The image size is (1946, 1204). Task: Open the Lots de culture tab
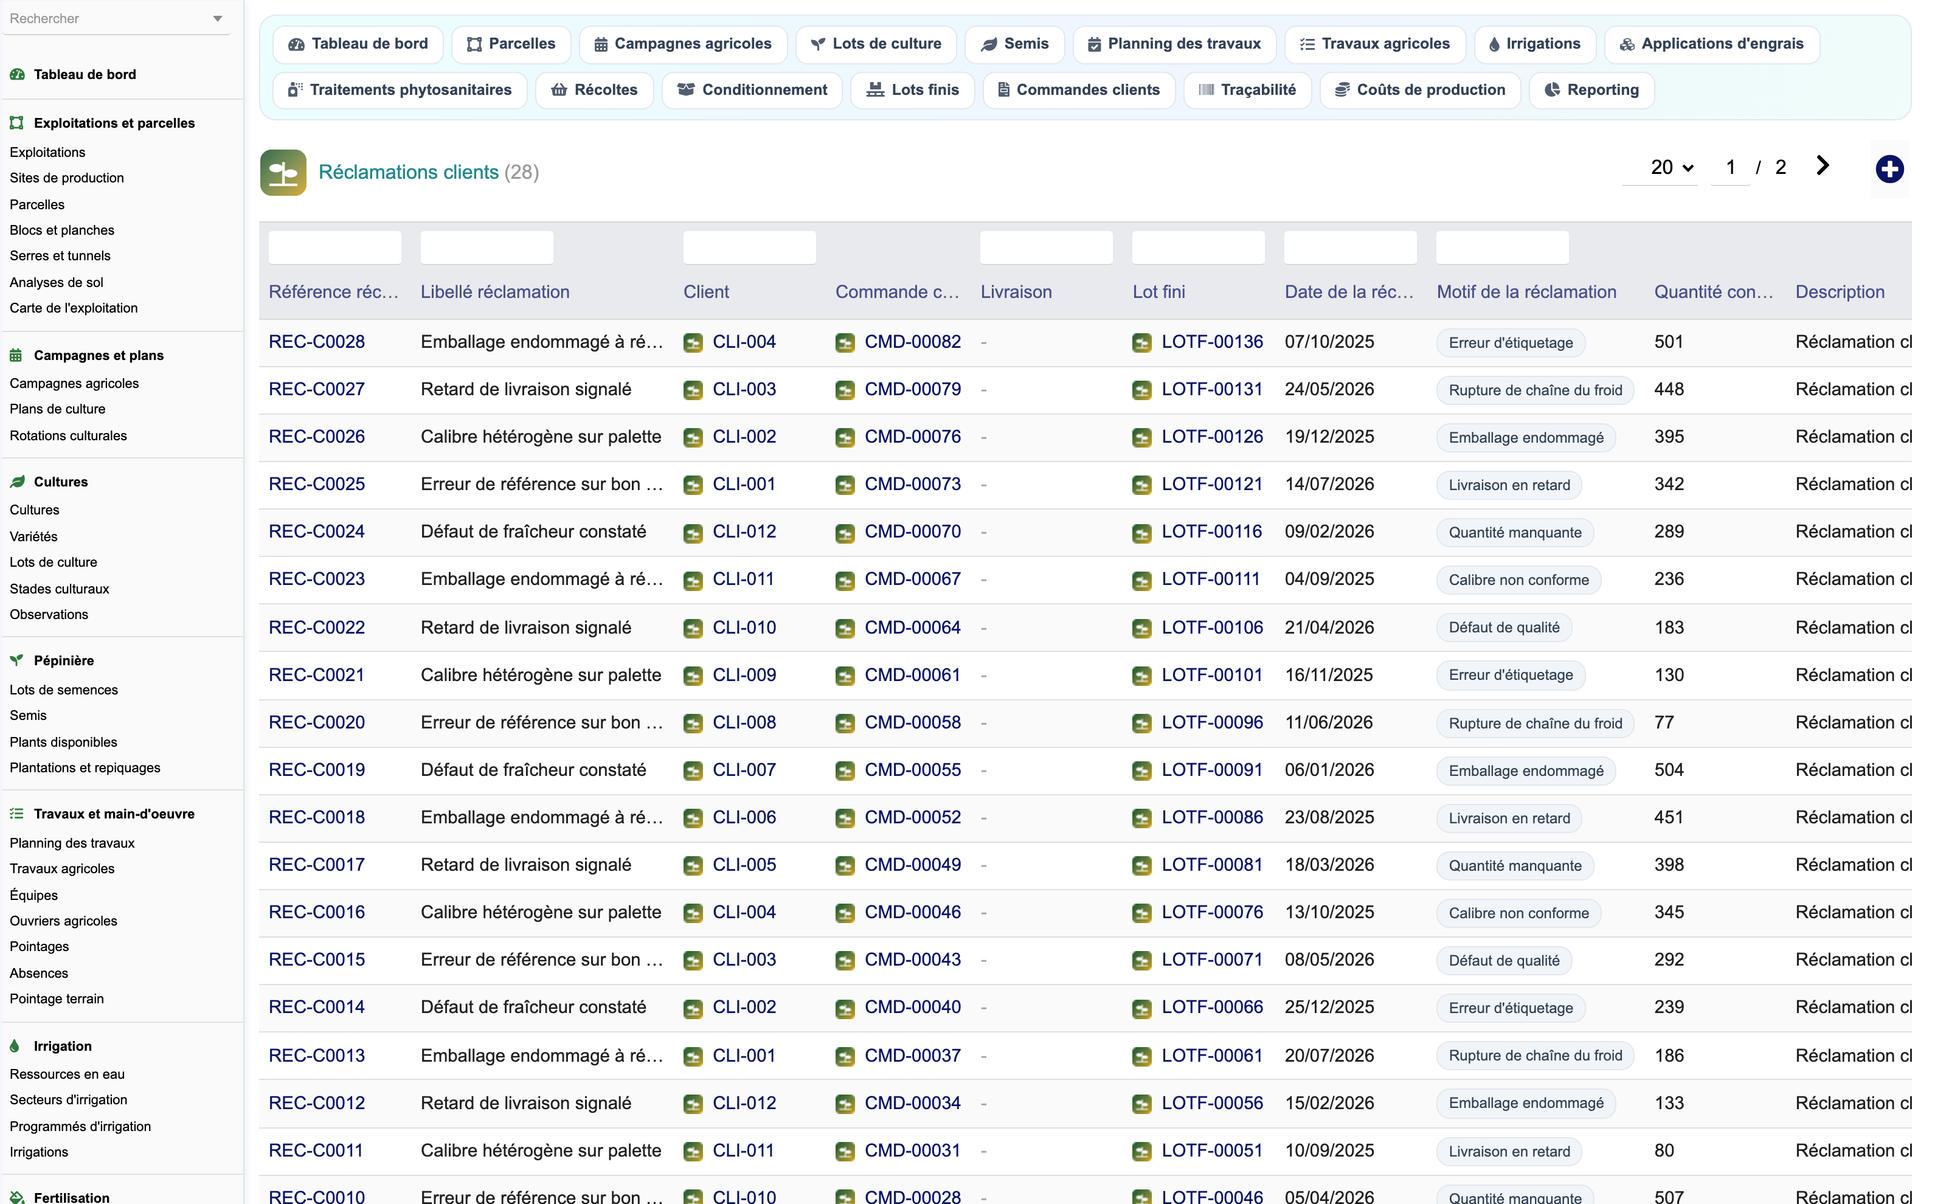click(876, 44)
